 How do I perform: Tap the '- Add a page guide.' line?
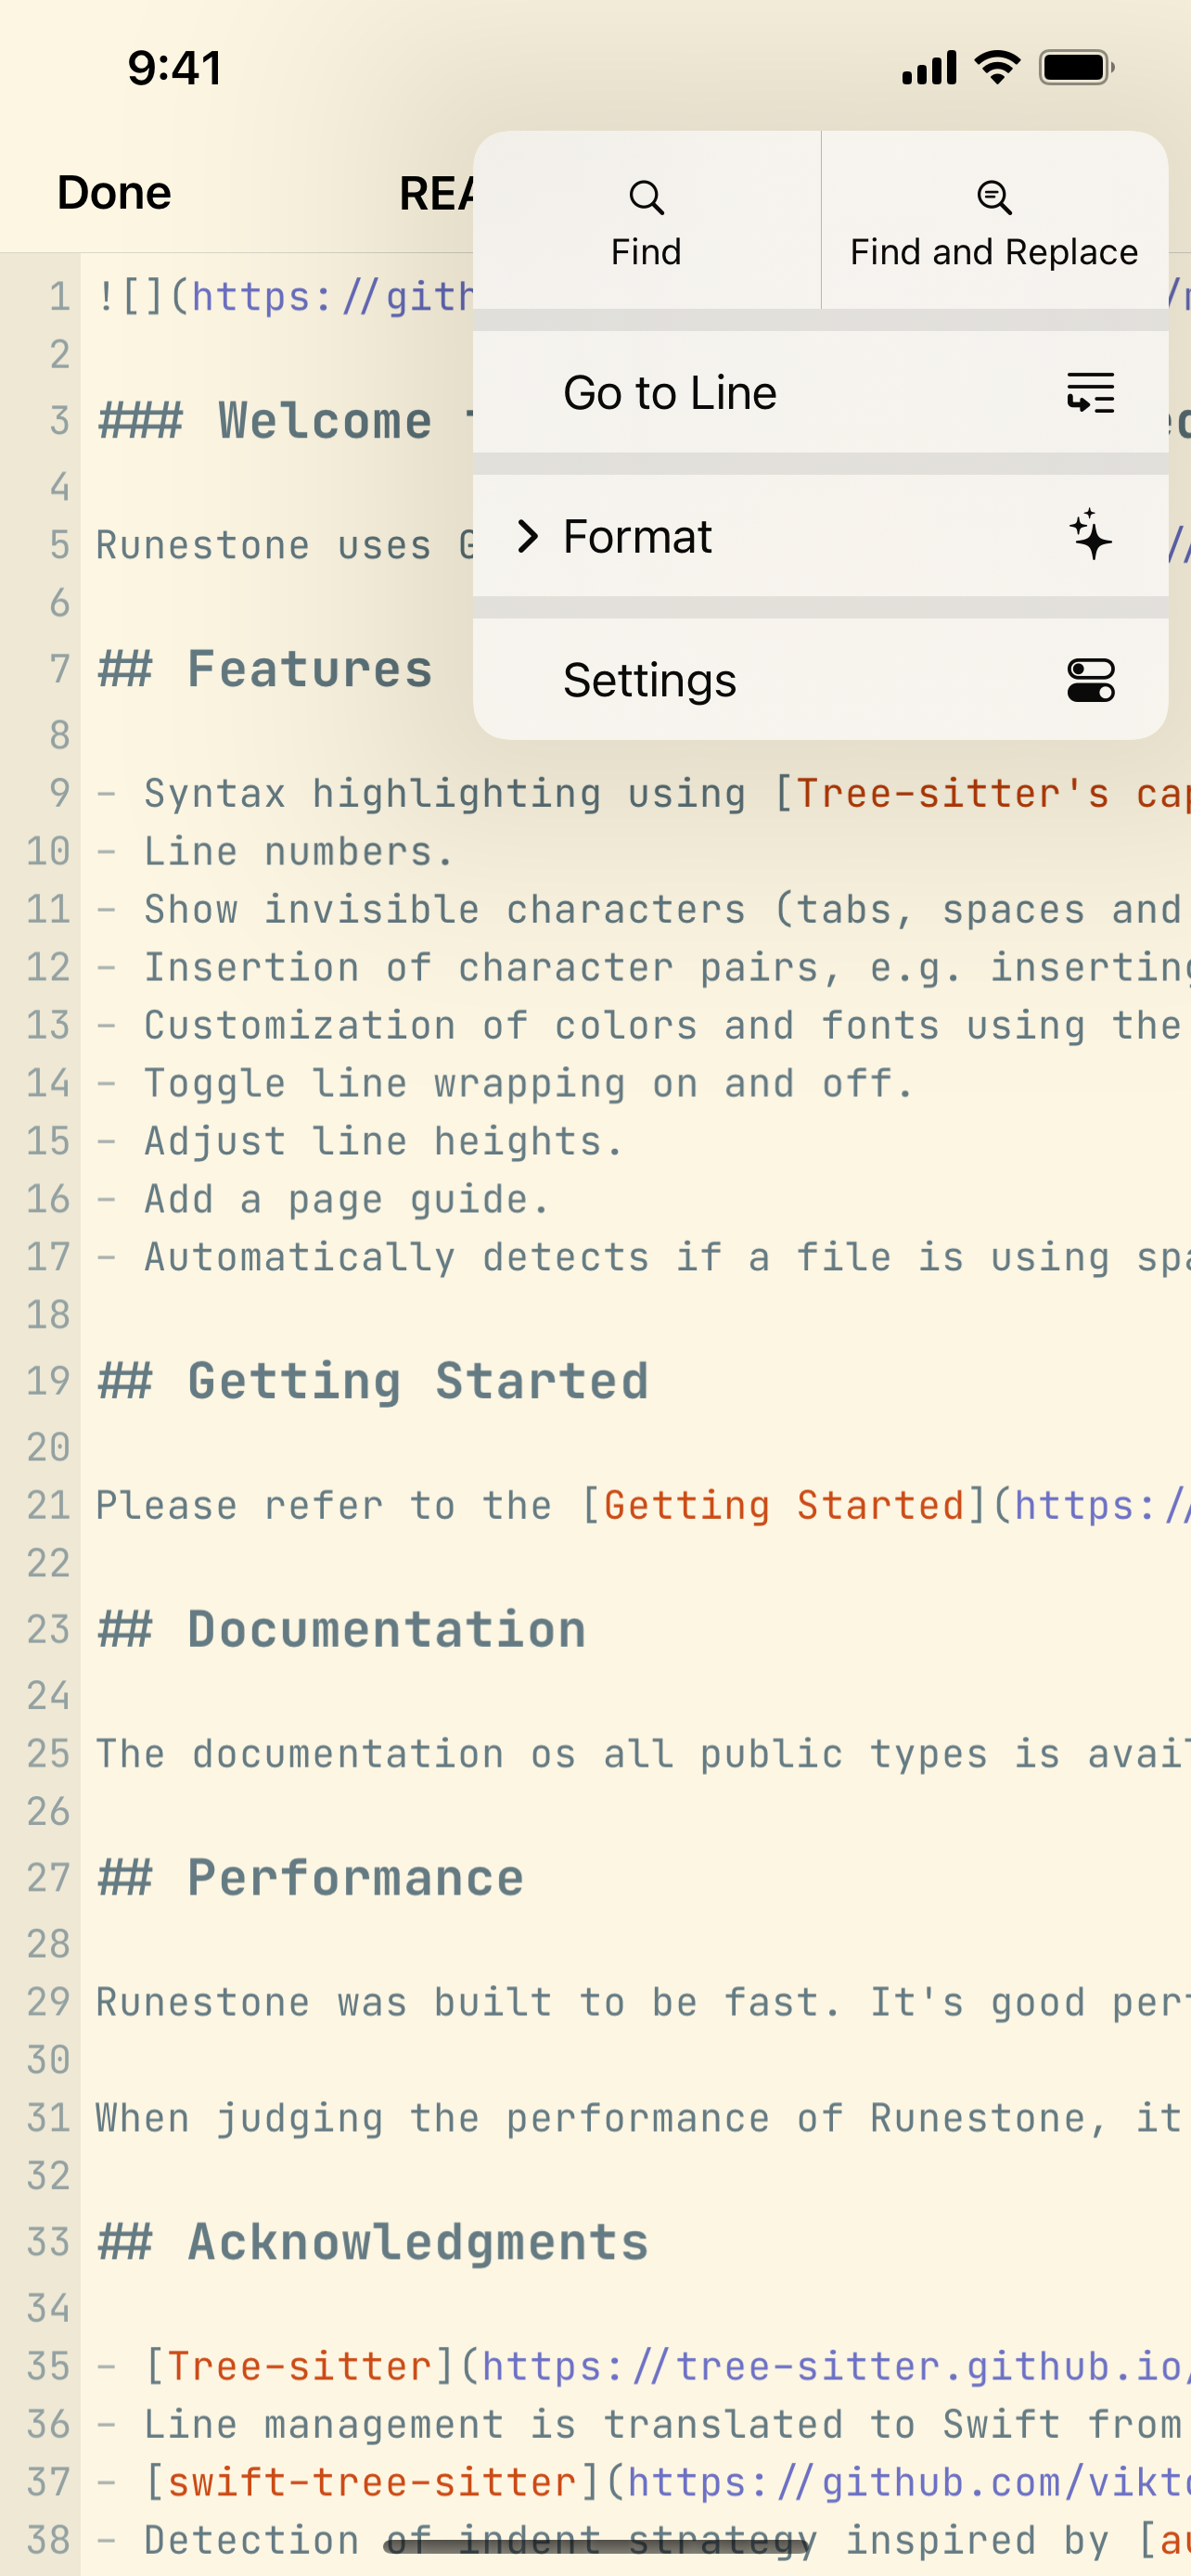point(323,1199)
